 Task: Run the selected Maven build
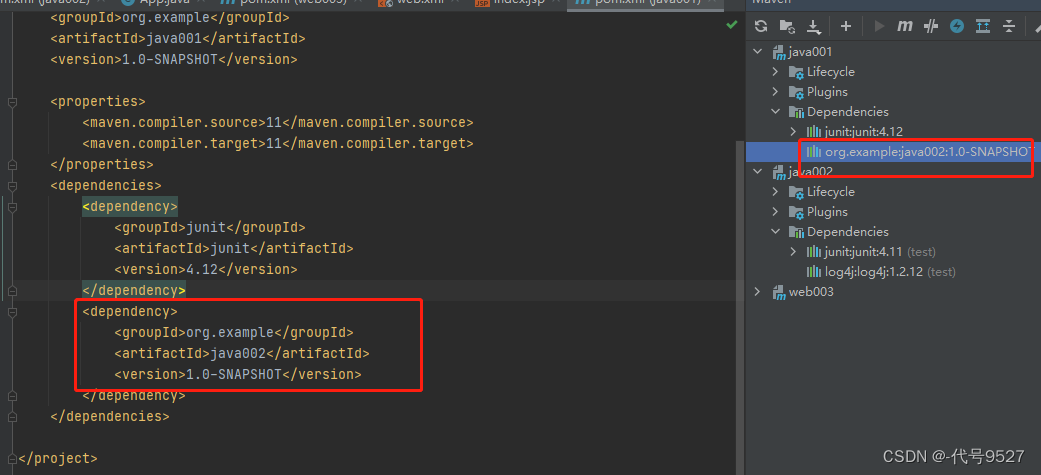coord(880,27)
